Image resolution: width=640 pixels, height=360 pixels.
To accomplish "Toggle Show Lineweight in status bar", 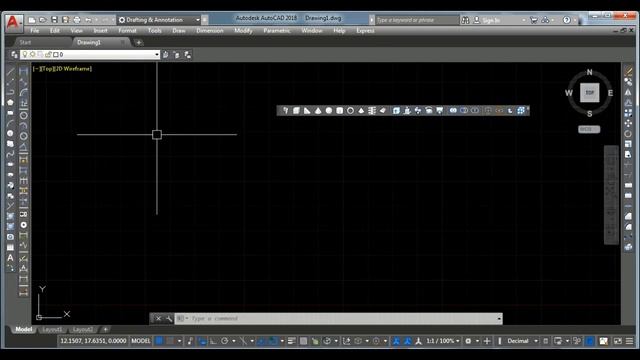I will [291, 341].
